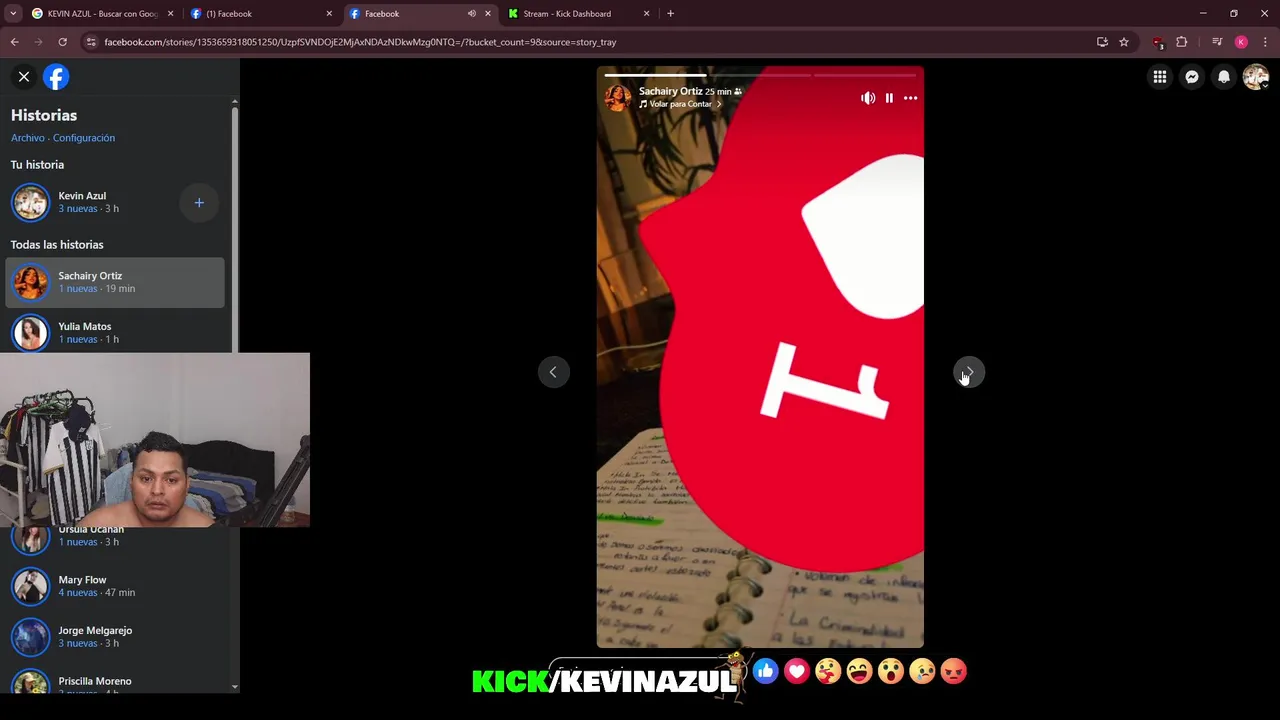The image size is (1280, 720).
Task: Open the Facebook logo home link
Action: [56, 77]
